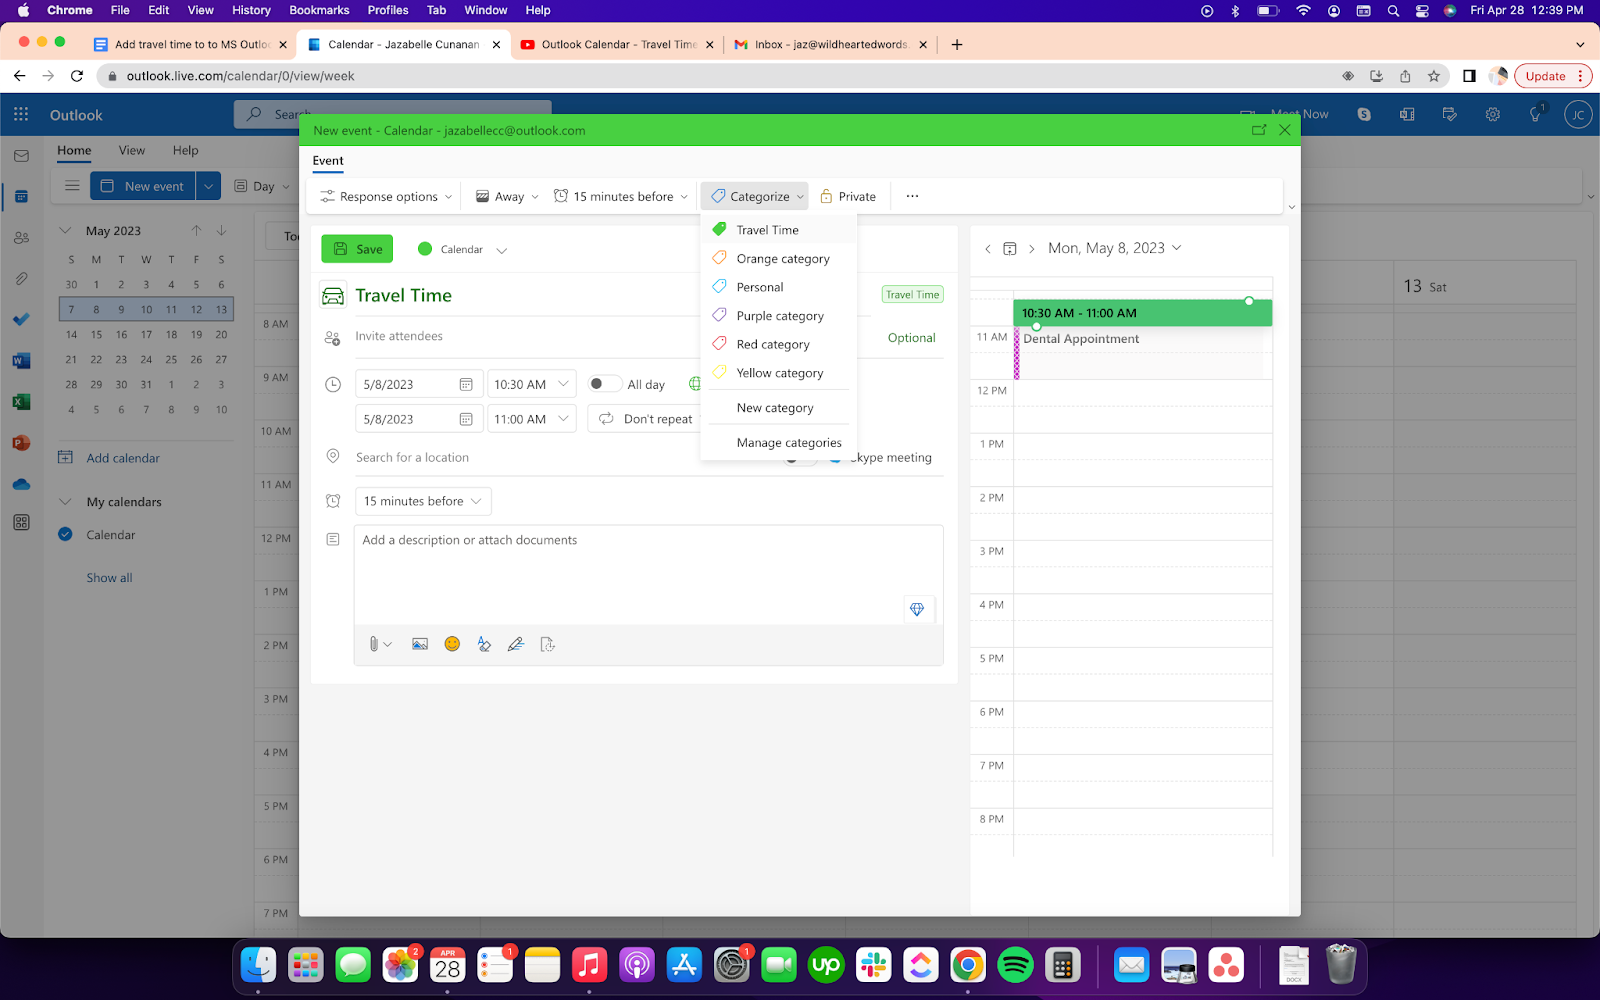Click the Optional attendees link

click(912, 338)
